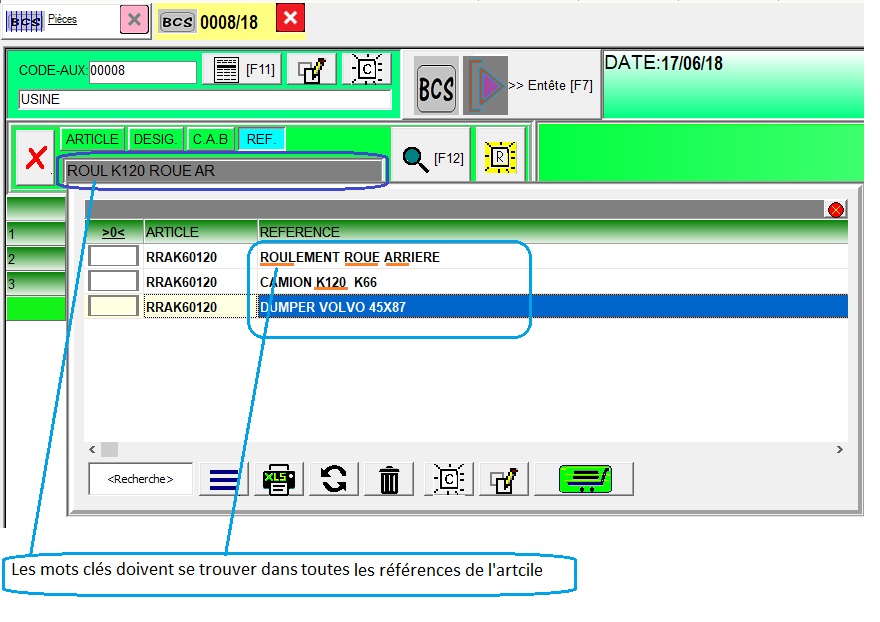The image size is (880, 622).
Task: Click the trash delete icon
Action: 388,480
